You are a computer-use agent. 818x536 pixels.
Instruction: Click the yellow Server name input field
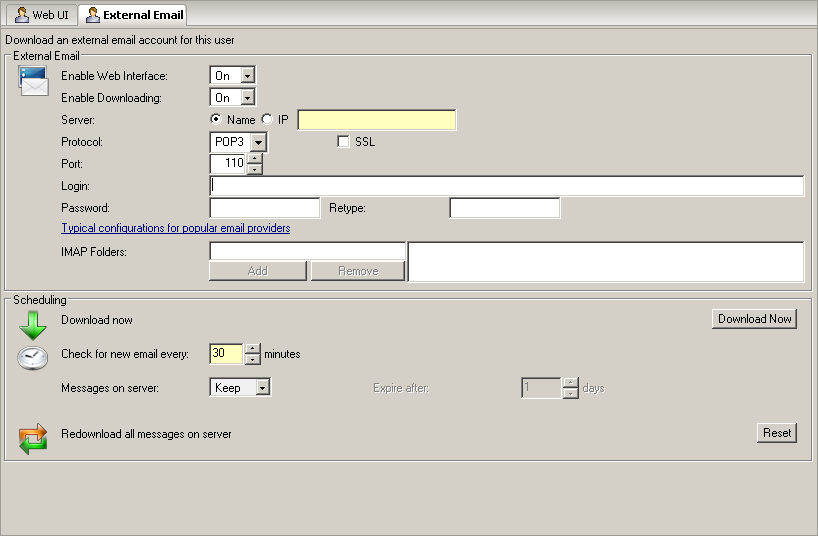pyautogui.click(x=376, y=120)
